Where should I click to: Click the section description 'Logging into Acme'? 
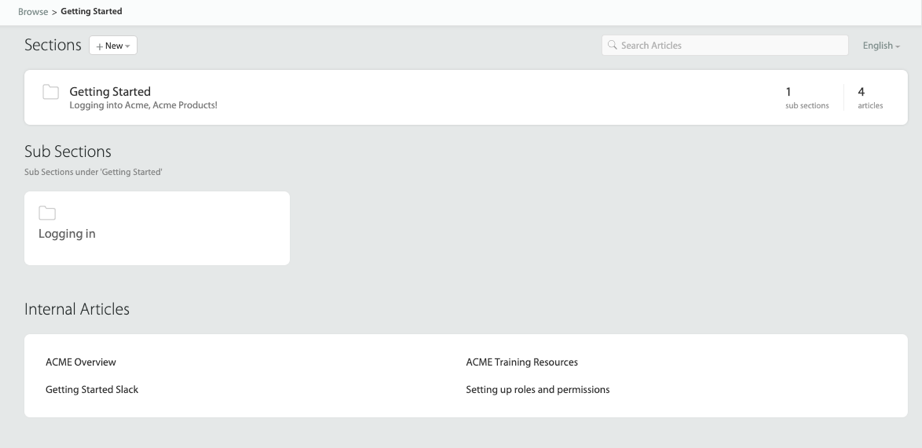pyautogui.click(x=143, y=105)
